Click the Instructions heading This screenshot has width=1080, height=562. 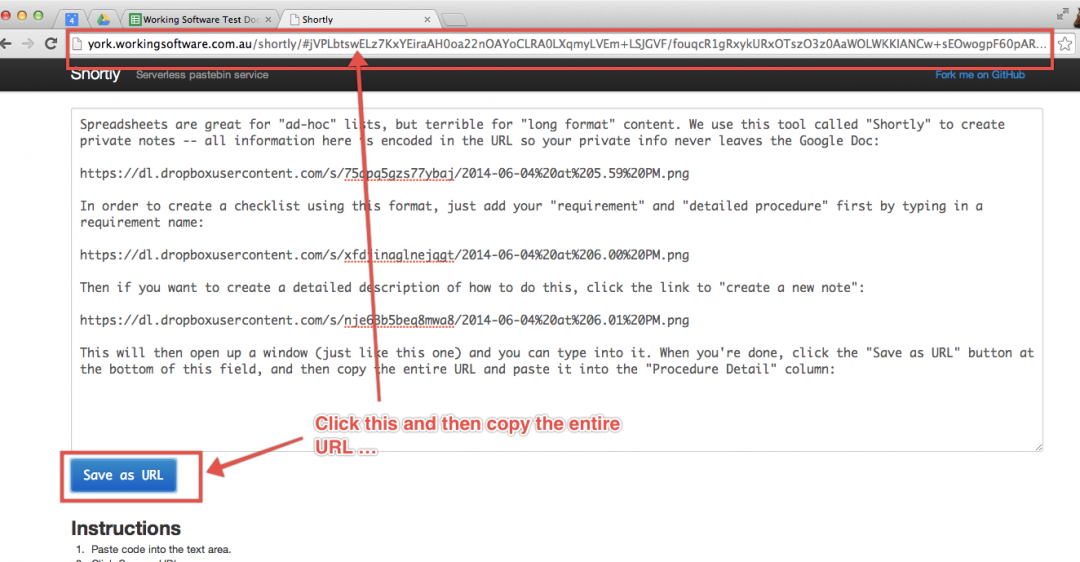[x=125, y=528]
